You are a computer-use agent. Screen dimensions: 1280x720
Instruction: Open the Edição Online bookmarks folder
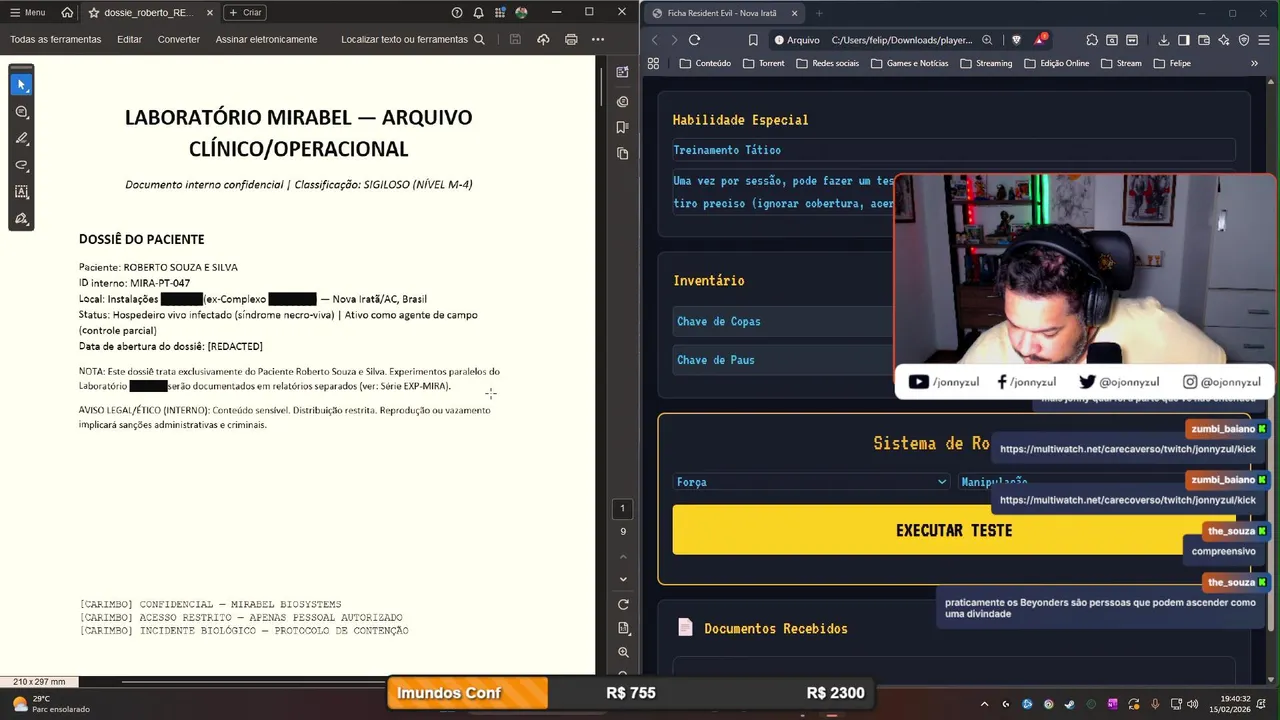pyautogui.click(x=1057, y=63)
